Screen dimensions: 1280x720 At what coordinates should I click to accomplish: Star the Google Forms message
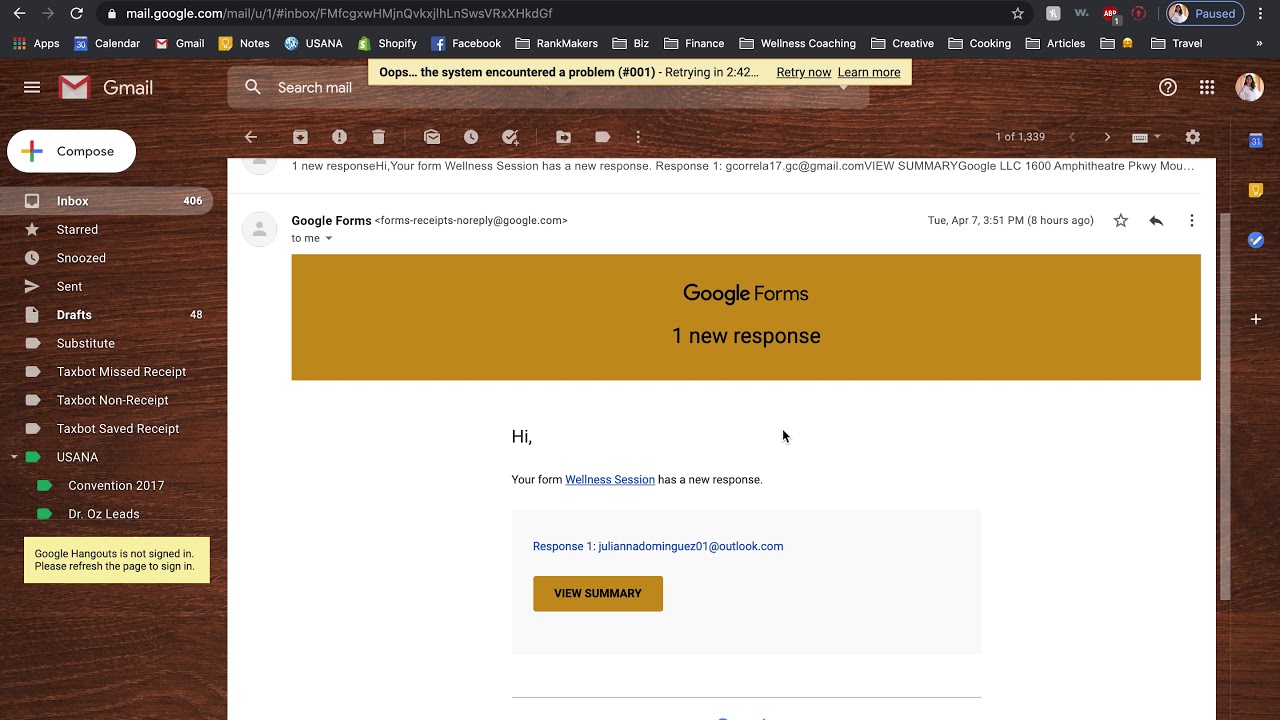[x=1121, y=221]
